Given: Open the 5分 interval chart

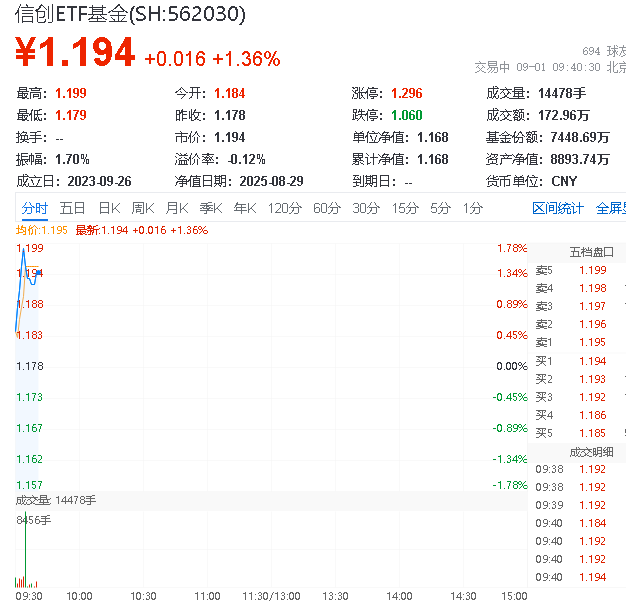Looking at the screenshot, I should (x=440, y=208).
